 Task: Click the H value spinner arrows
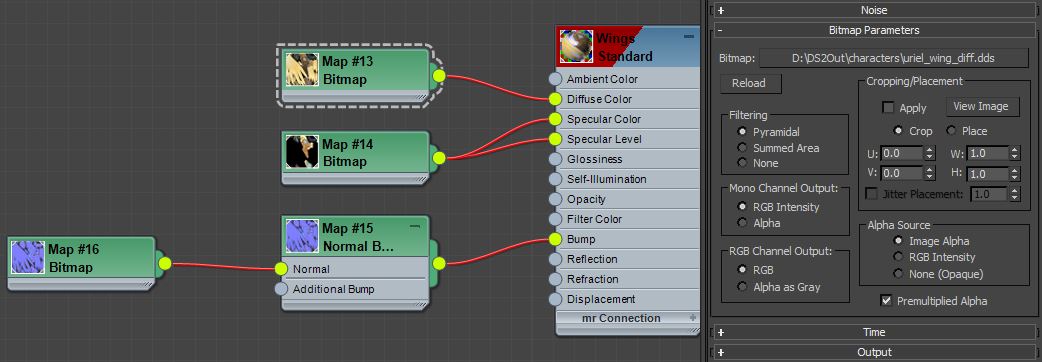point(1014,174)
